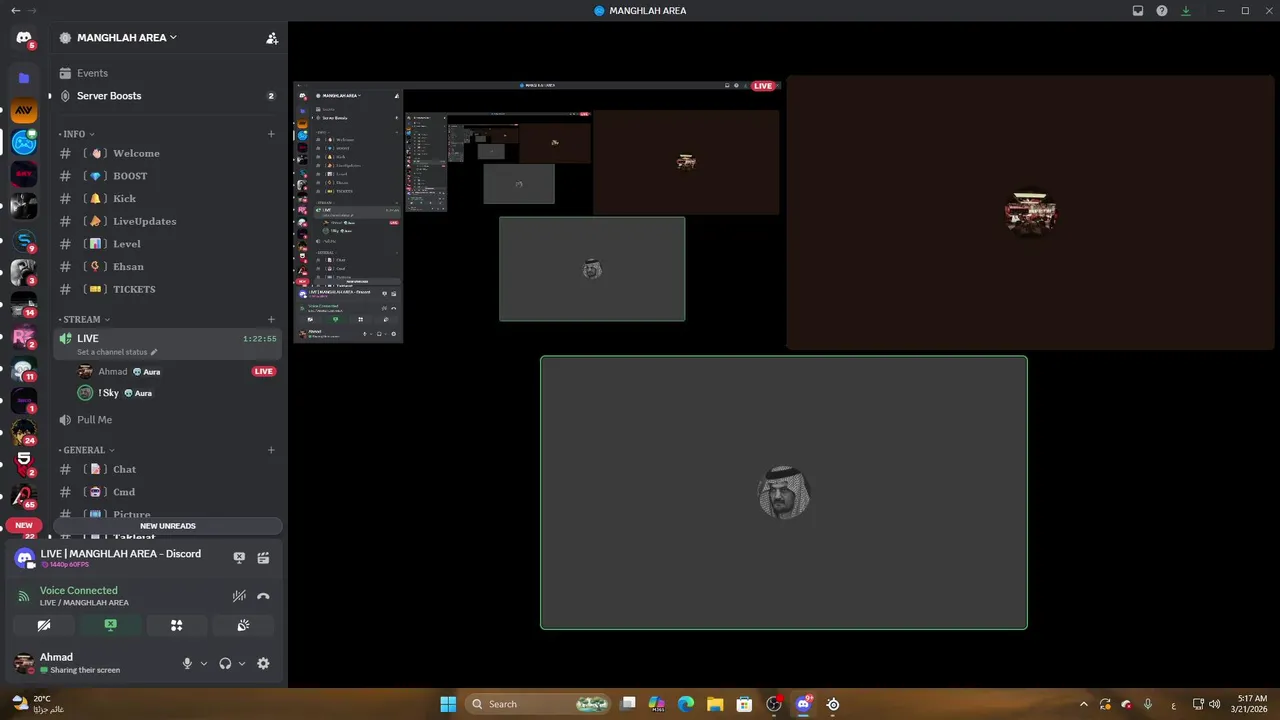The height and width of the screenshot is (720, 1280).
Task: Stop streaming with the monitor X icon
Action: pyautogui.click(x=239, y=558)
